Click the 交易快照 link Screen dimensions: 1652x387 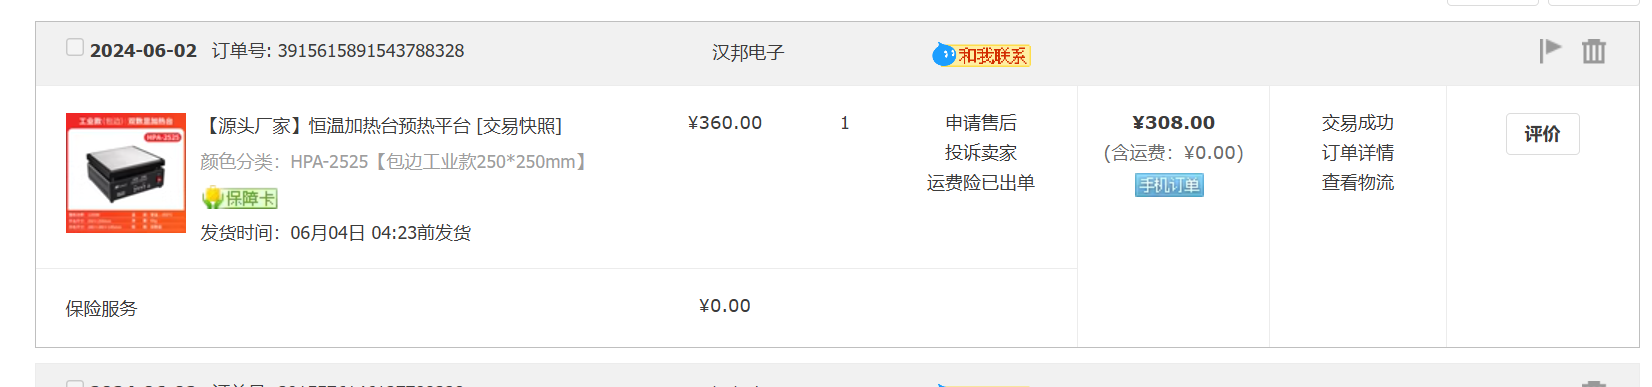[519, 126]
